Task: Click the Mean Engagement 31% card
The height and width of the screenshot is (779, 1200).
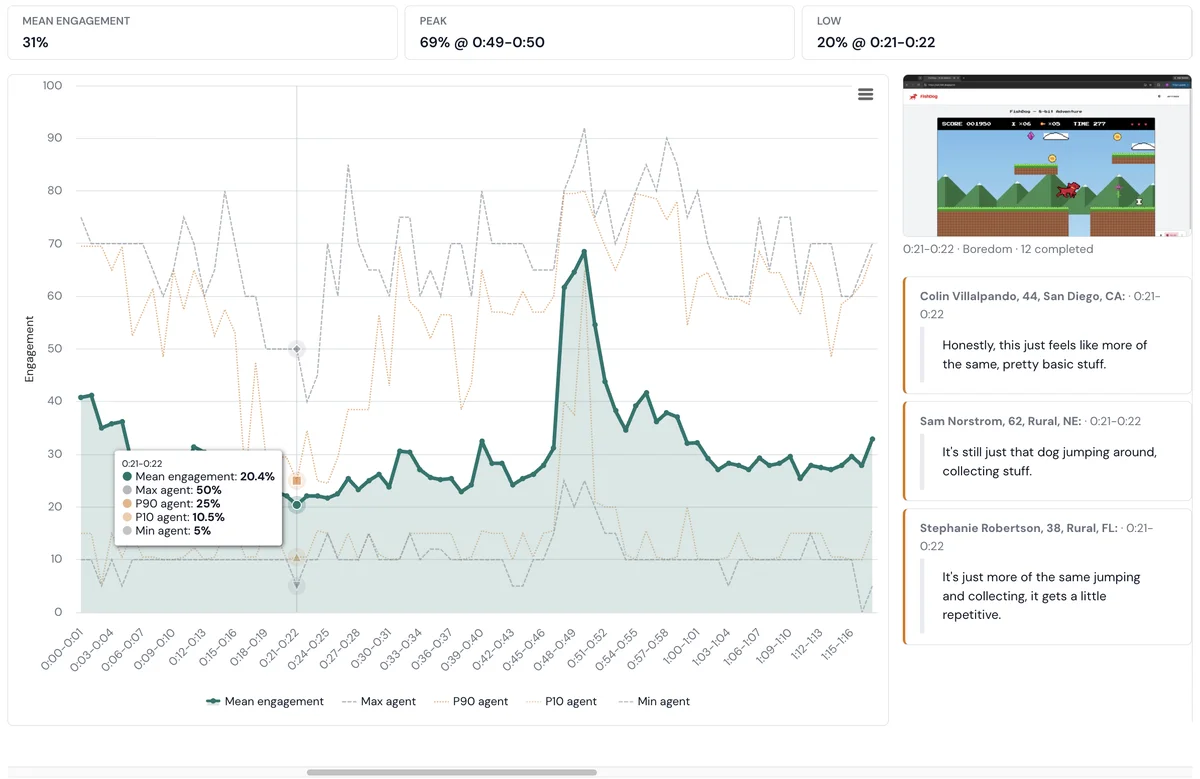Action: [x=202, y=32]
